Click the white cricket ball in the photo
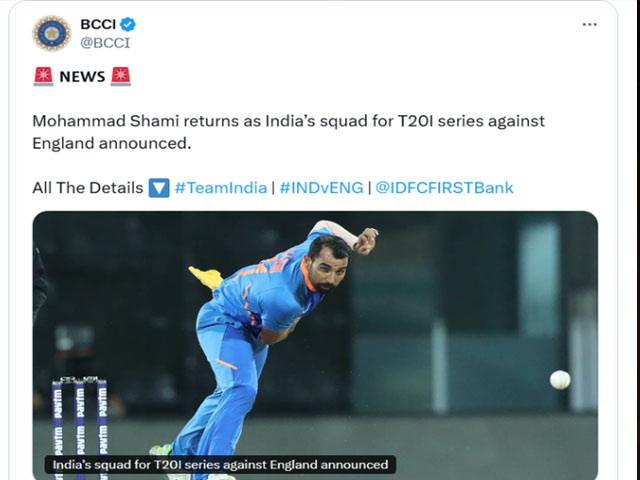 [x=560, y=380]
